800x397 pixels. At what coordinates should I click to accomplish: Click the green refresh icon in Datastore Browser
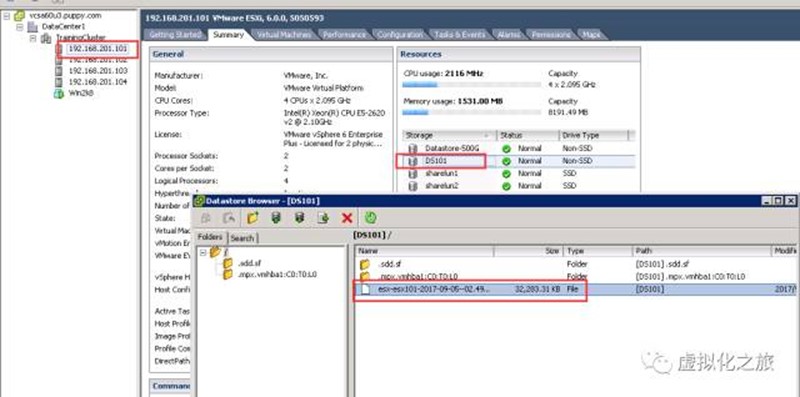point(370,218)
